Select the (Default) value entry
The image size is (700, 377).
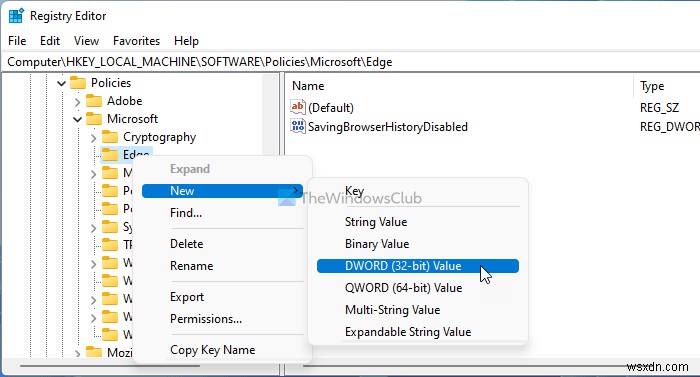tap(331, 108)
